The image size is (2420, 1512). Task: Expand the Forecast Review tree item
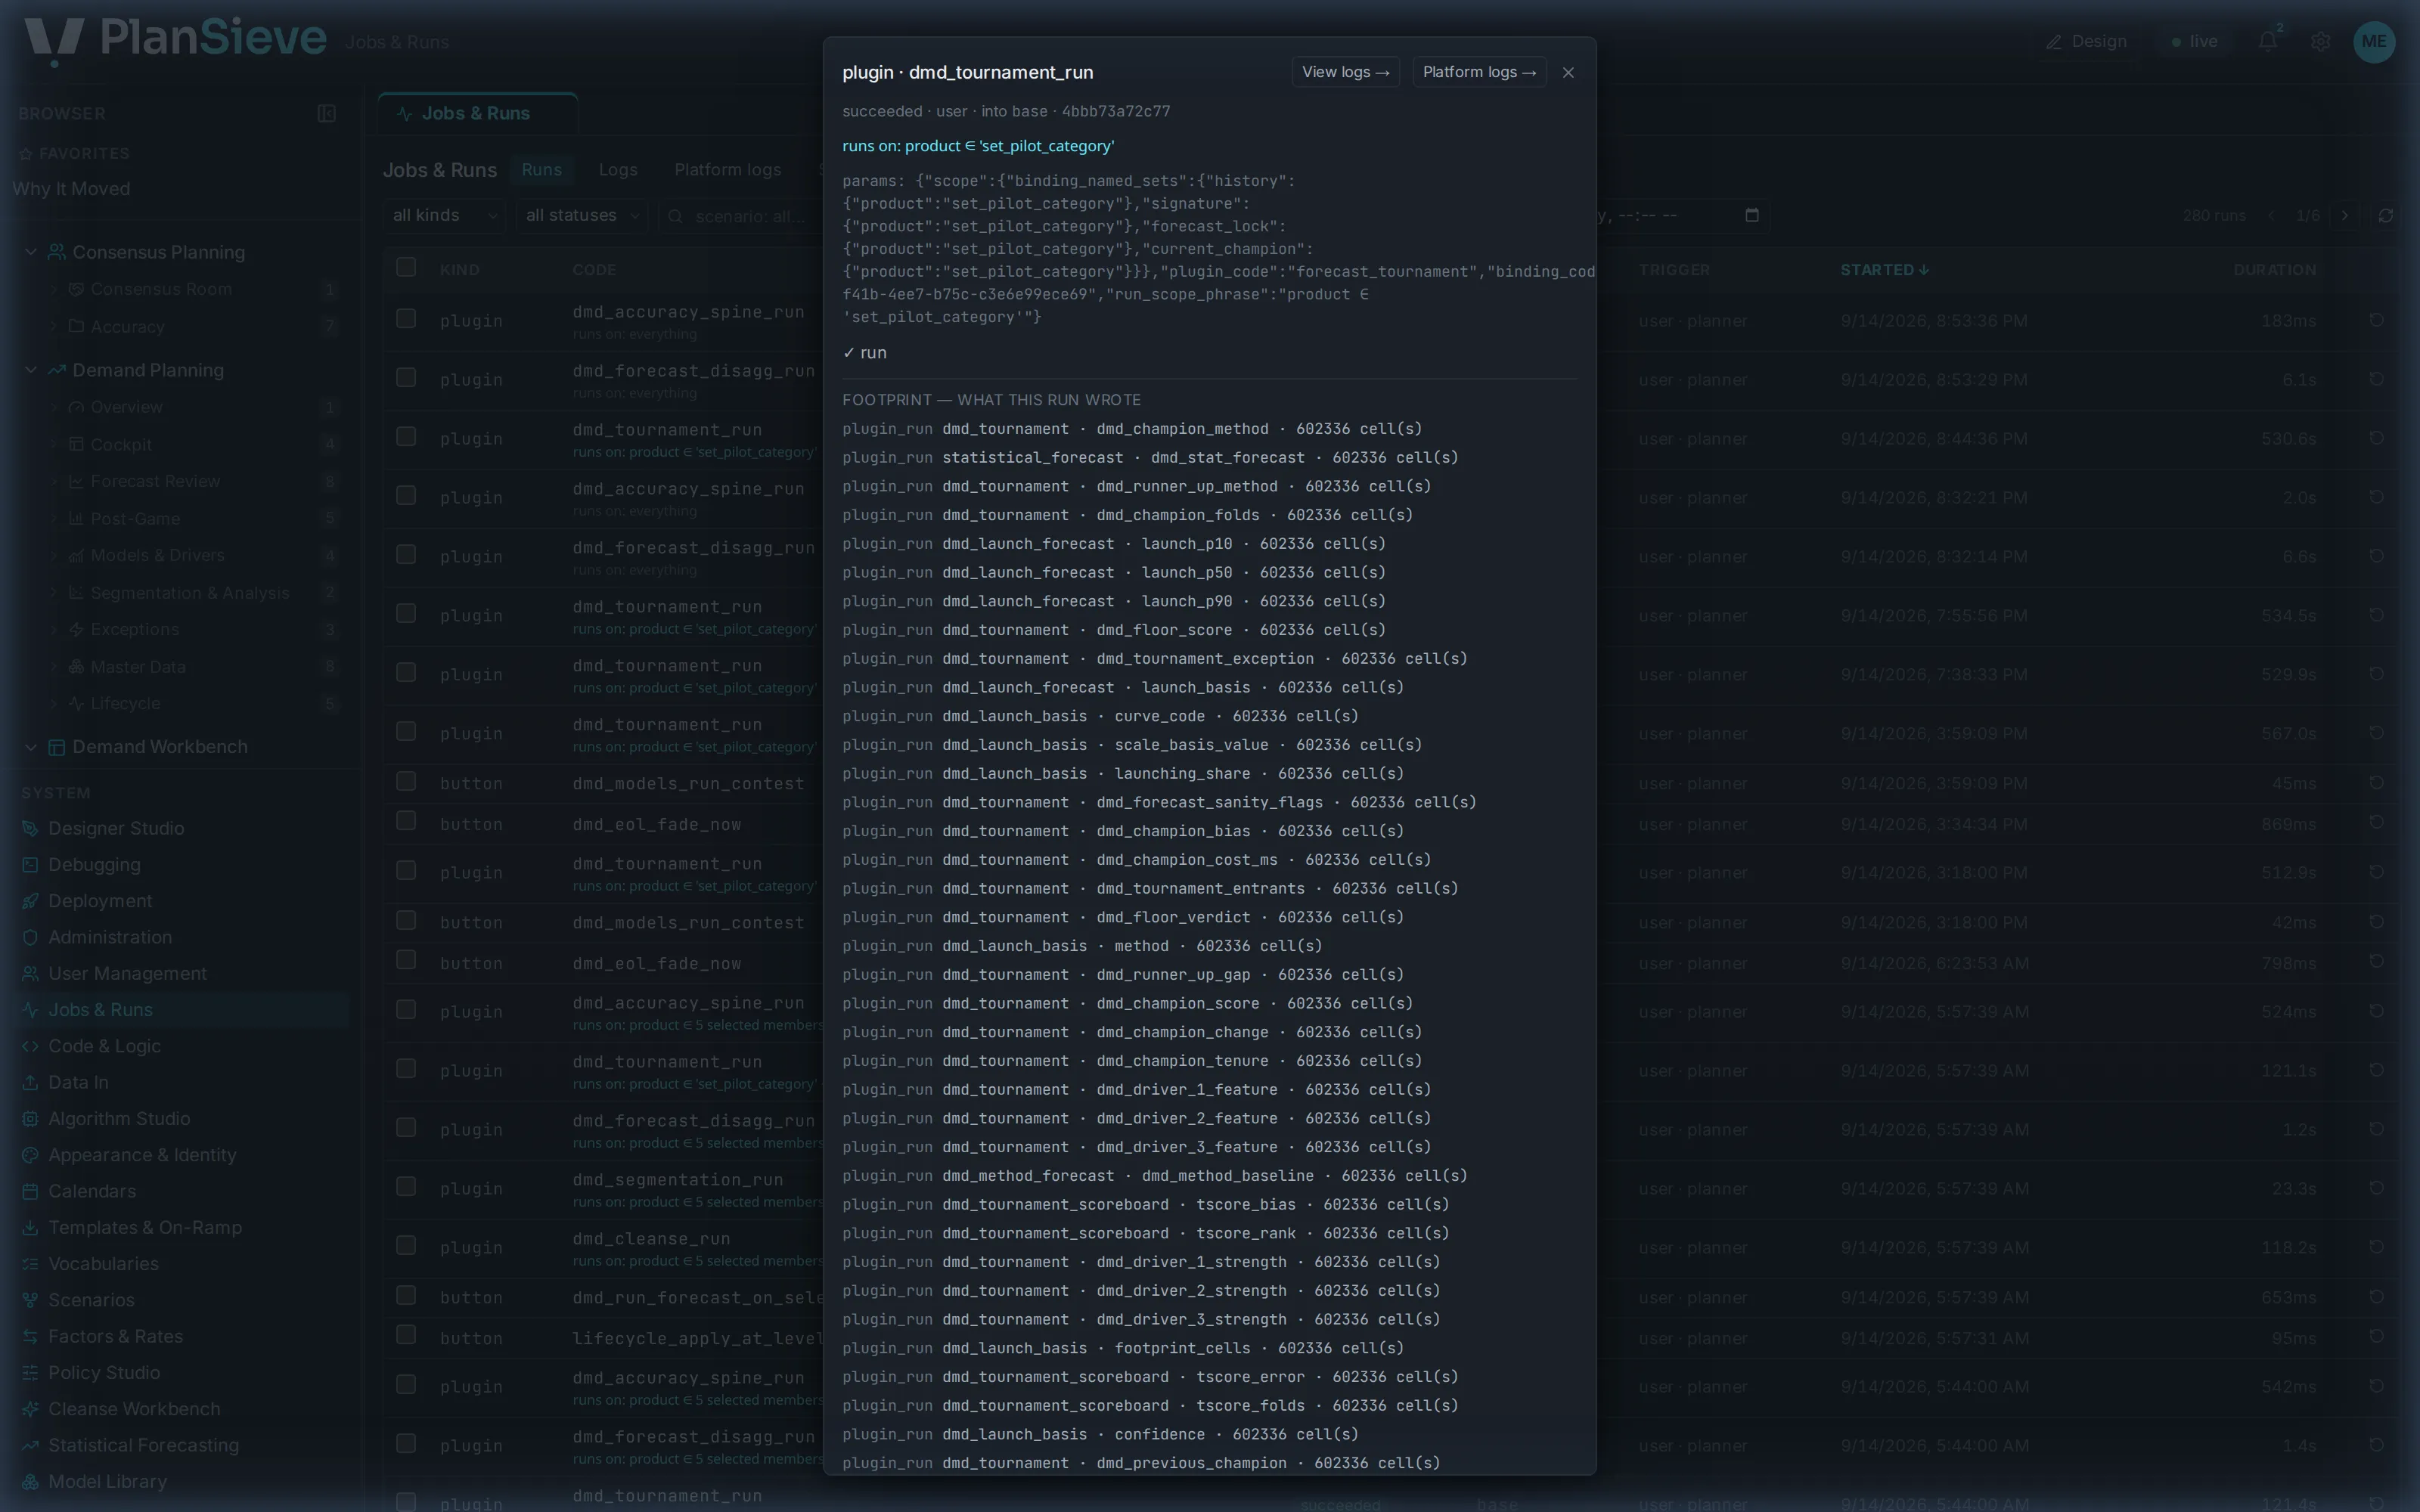tap(54, 481)
